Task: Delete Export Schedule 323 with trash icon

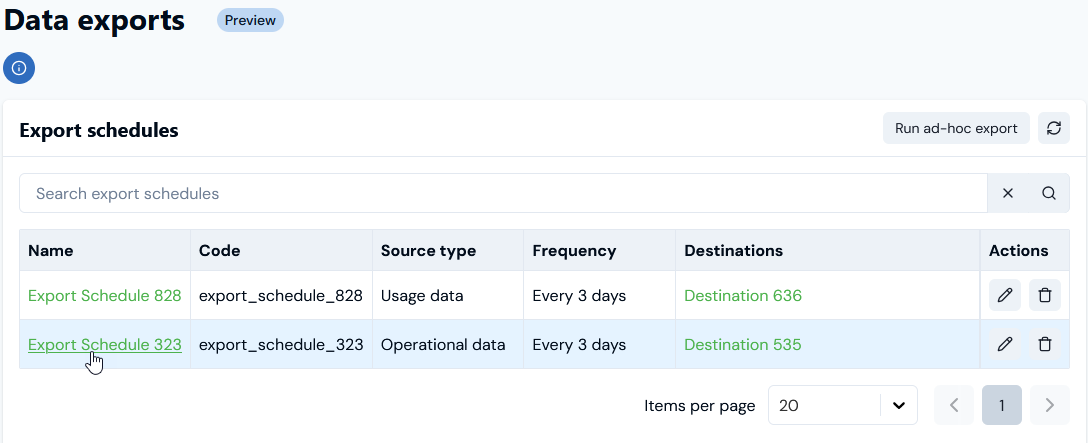Action: 1045,344
